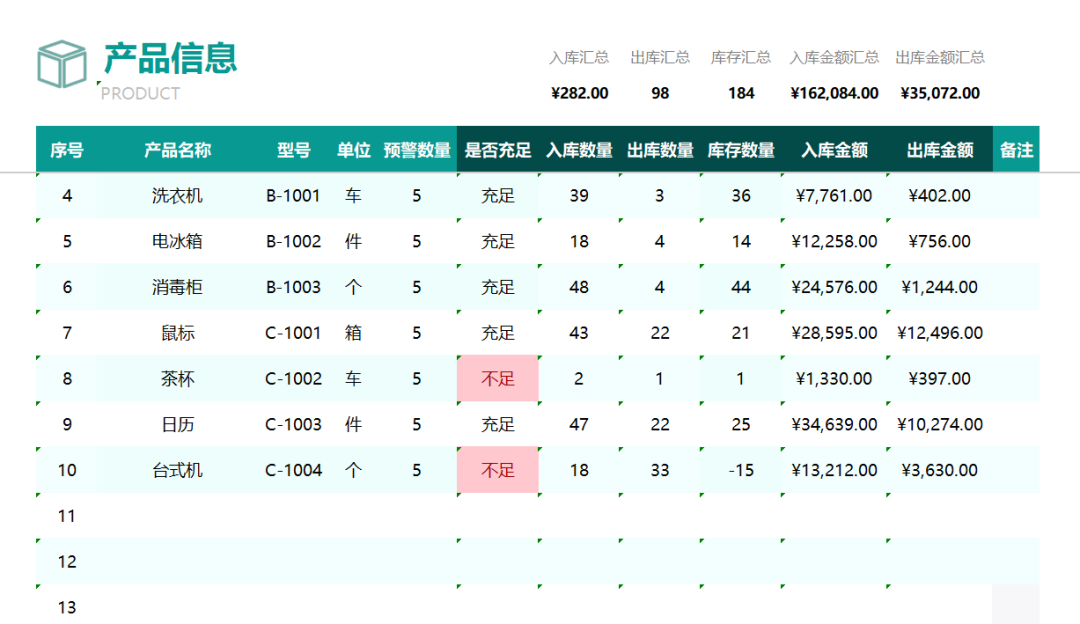Select the 鼠标 product name cell

(x=177, y=333)
